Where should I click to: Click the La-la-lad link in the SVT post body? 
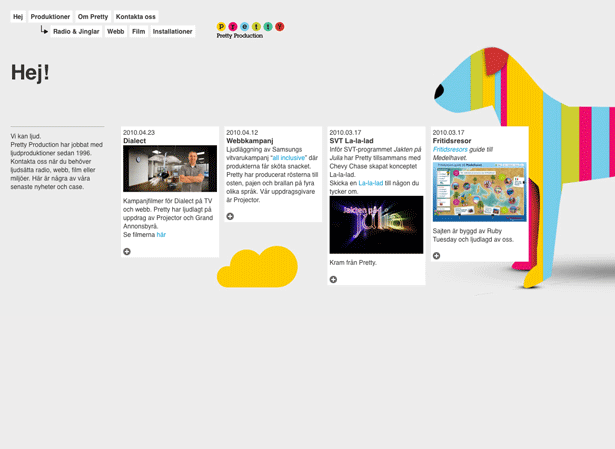370,184
